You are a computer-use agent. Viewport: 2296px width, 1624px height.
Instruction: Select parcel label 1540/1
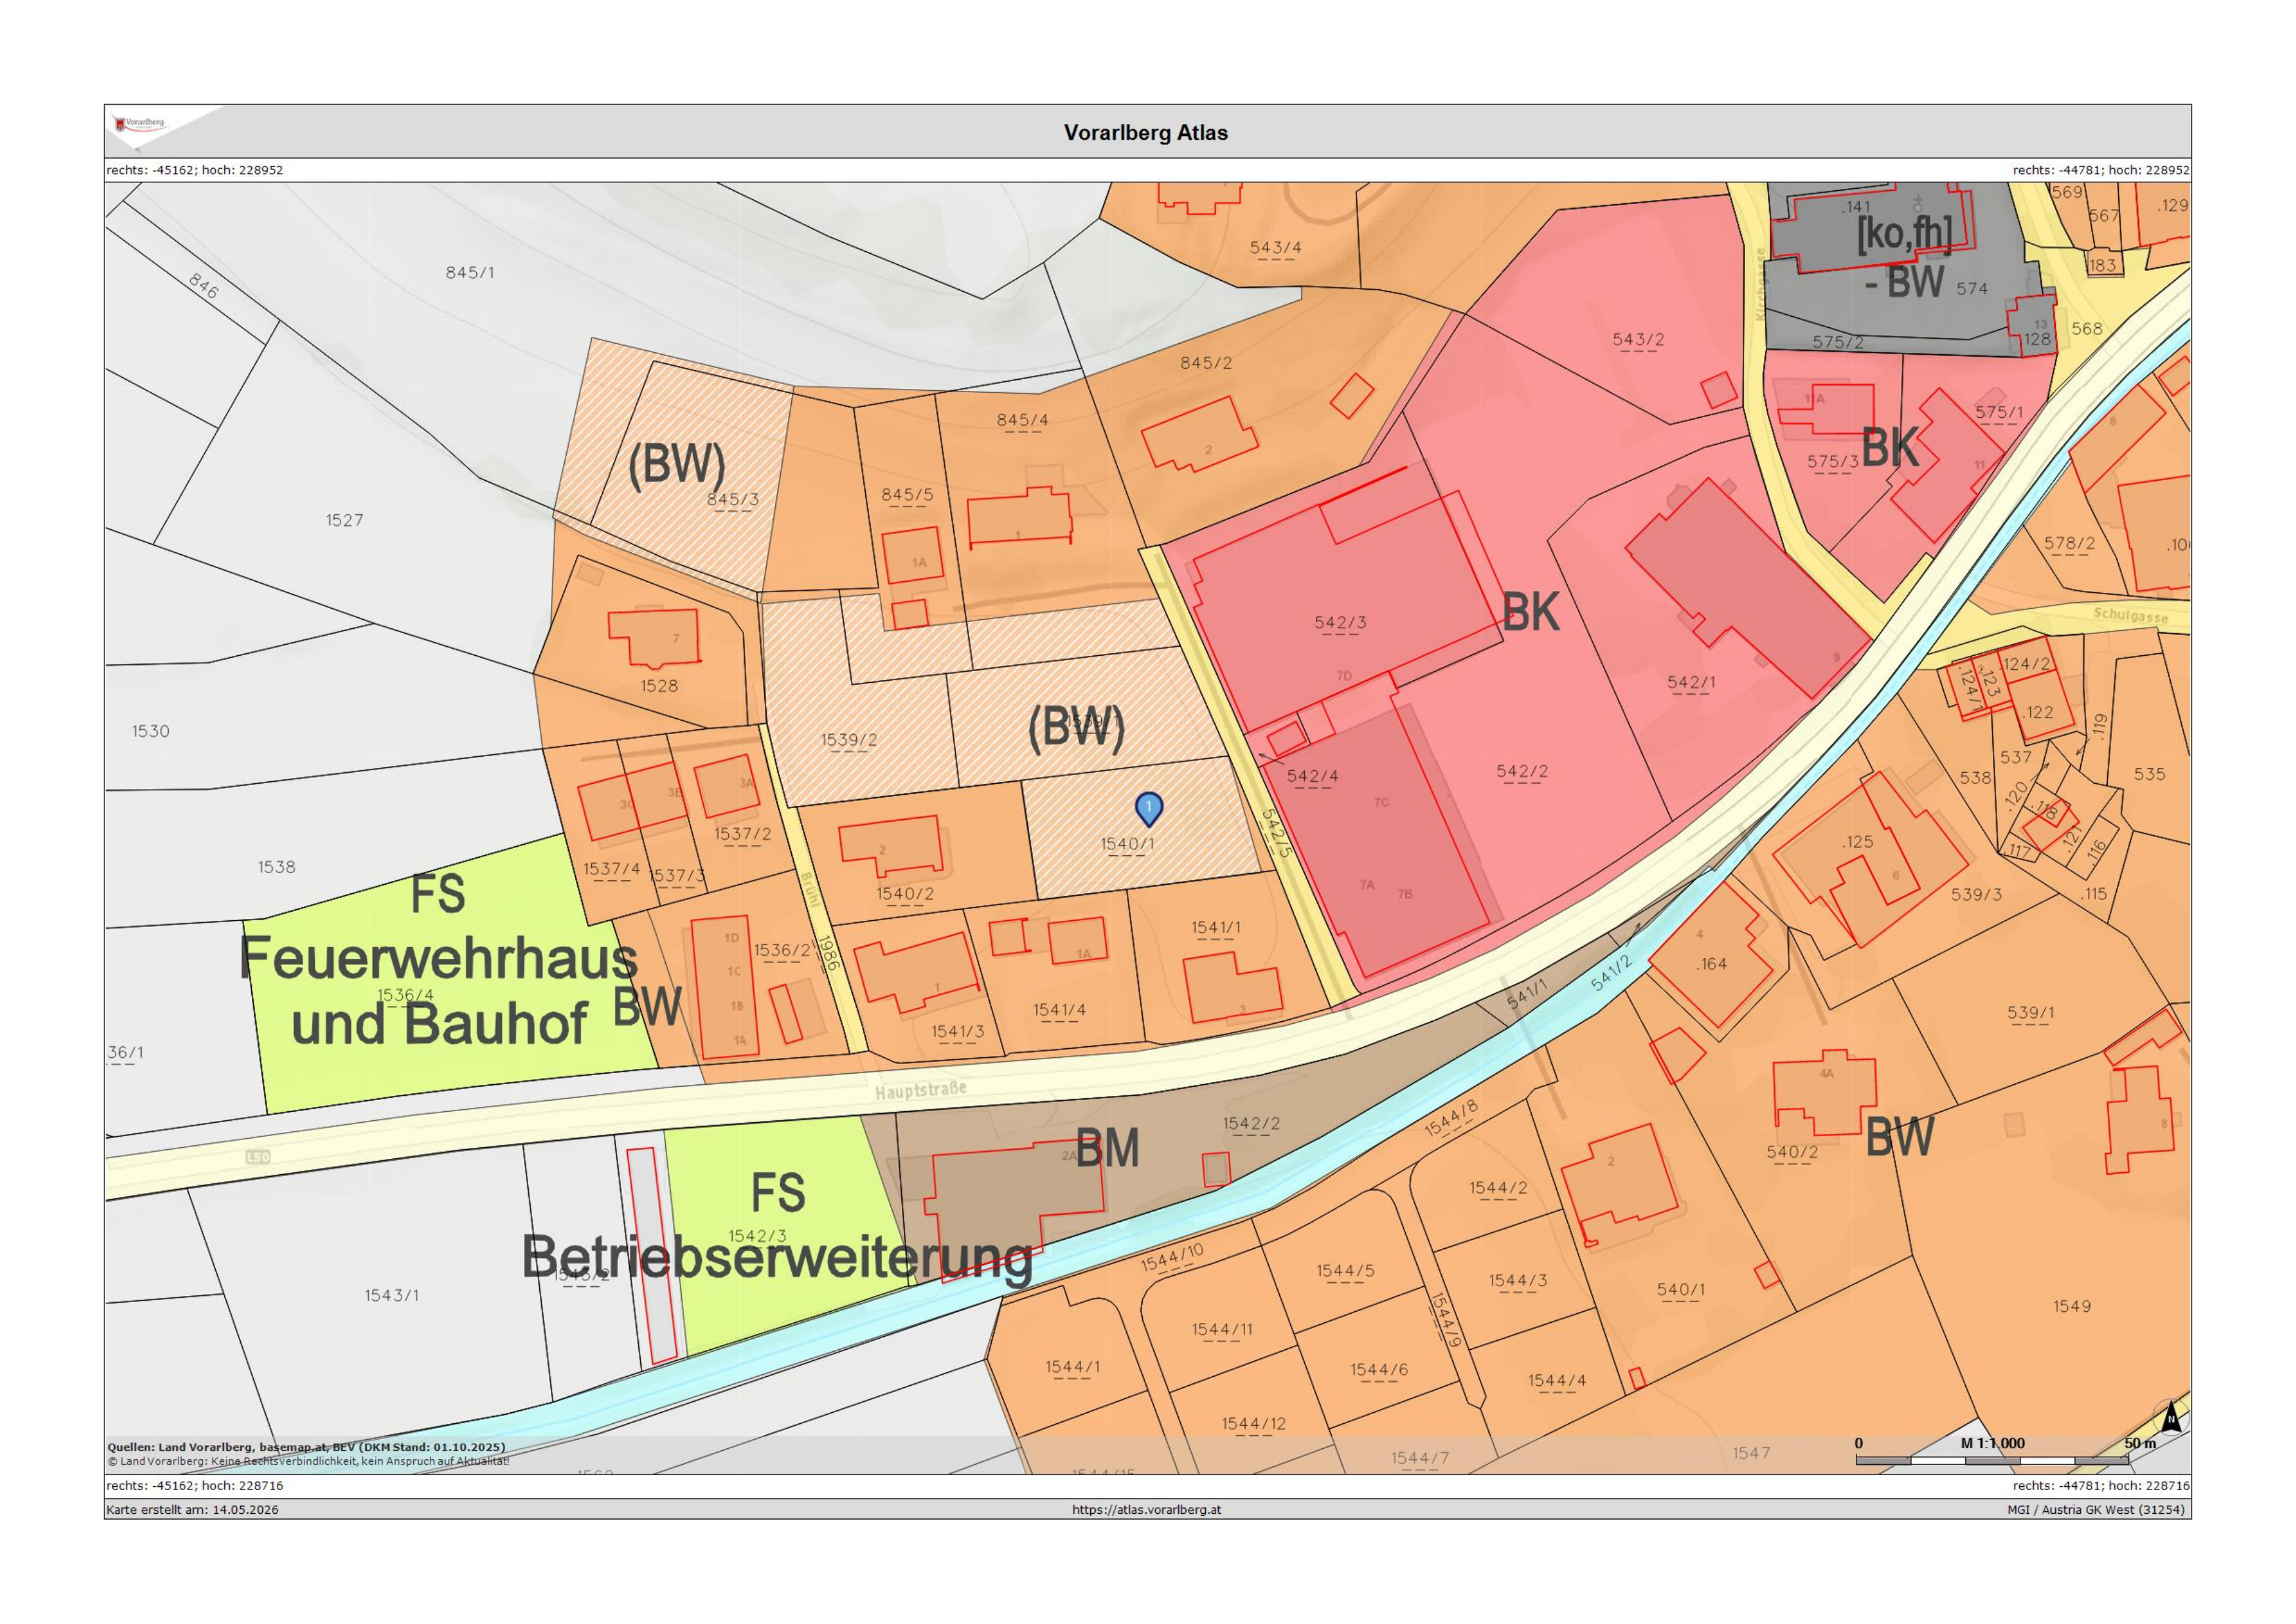click(x=1128, y=844)
